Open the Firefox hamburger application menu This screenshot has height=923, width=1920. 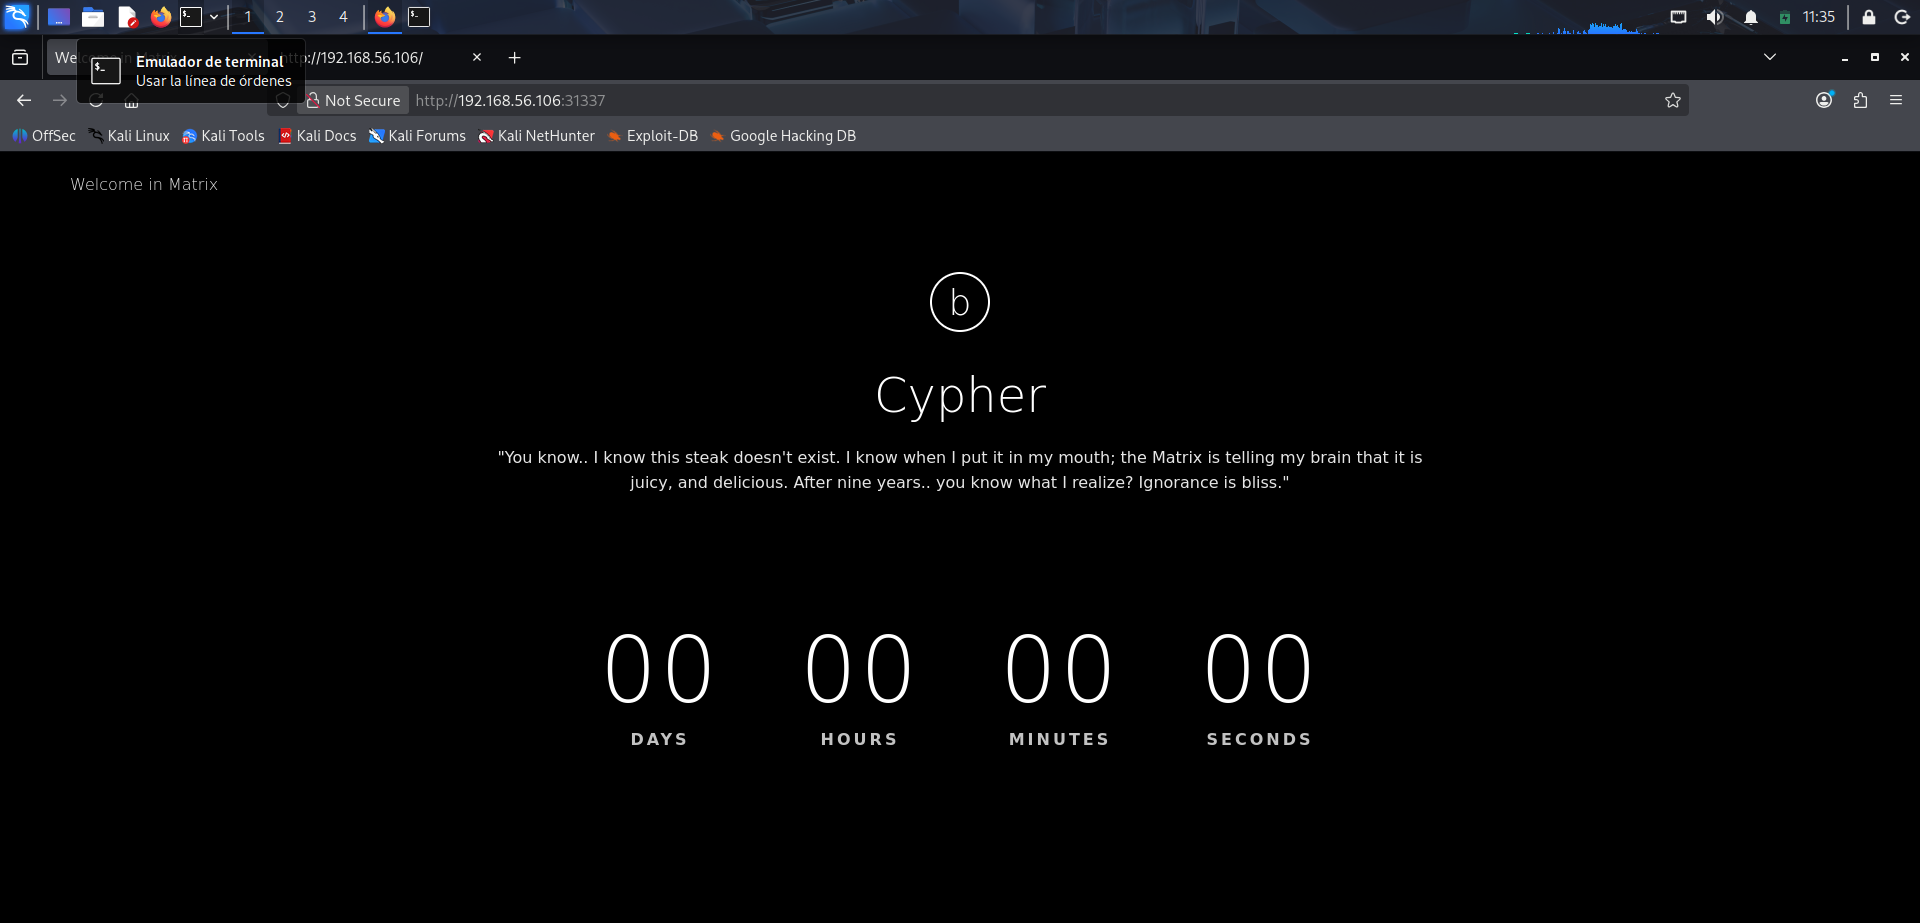(x=1895, y=100)
